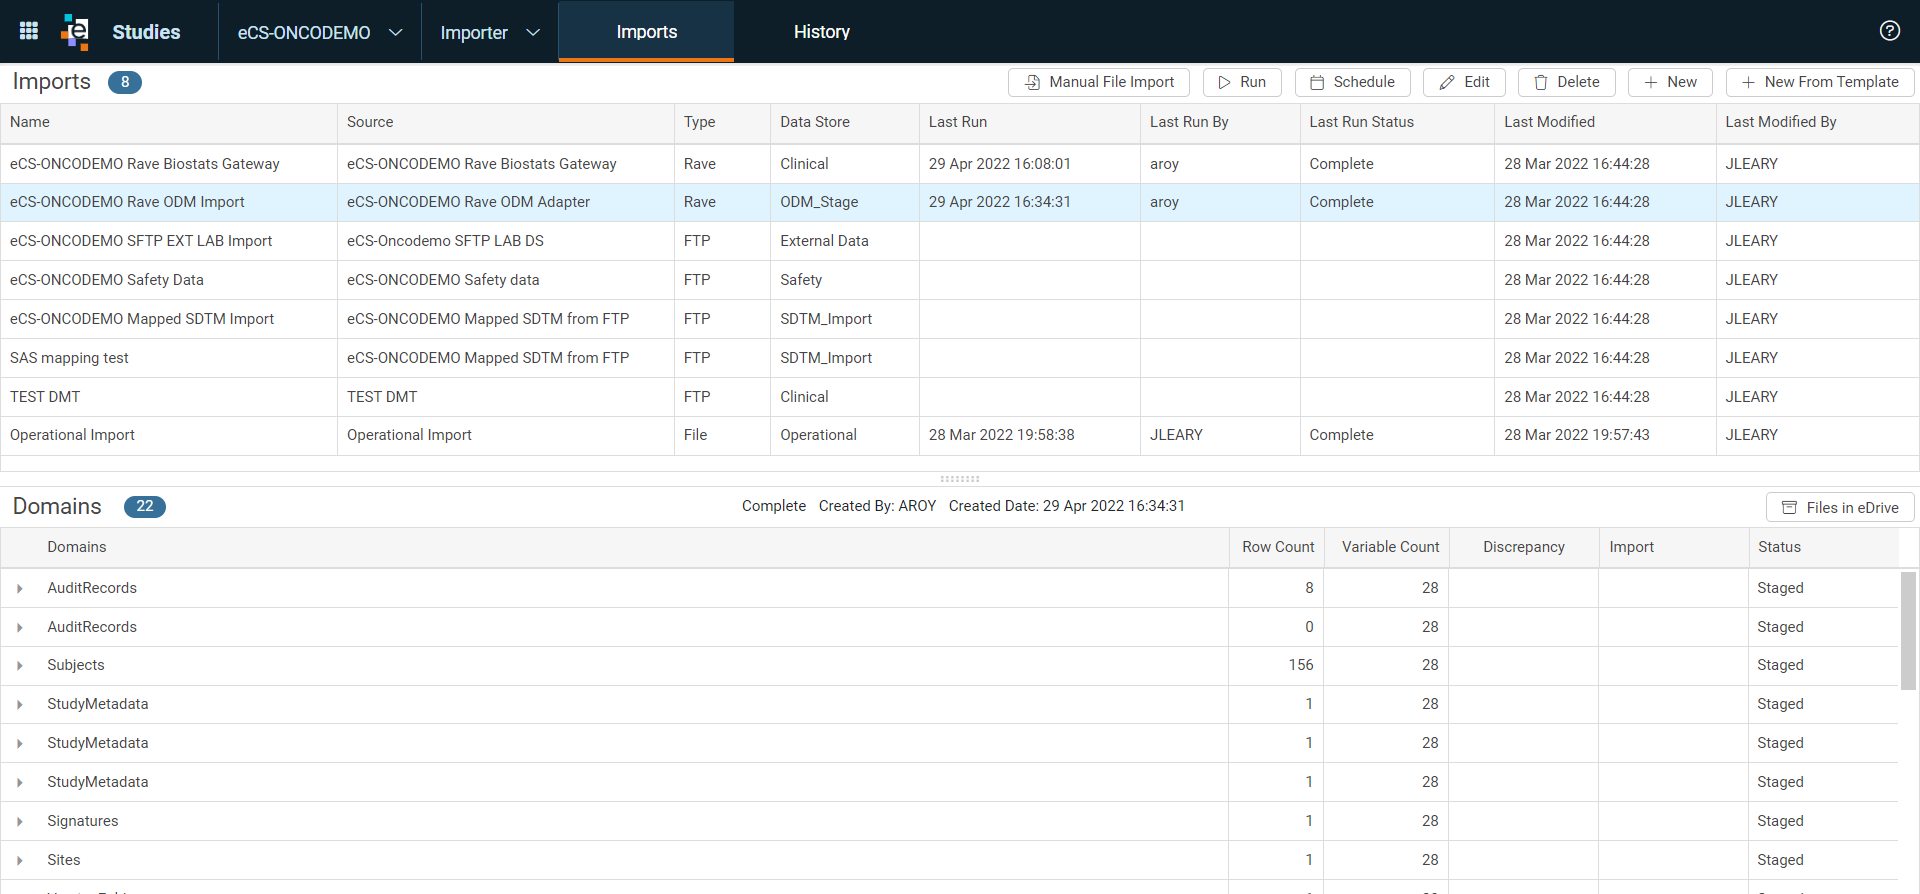Click the Domains panel vertical scrollbar
This screenshot has height=894, width=1920.
coord(1908,630)
